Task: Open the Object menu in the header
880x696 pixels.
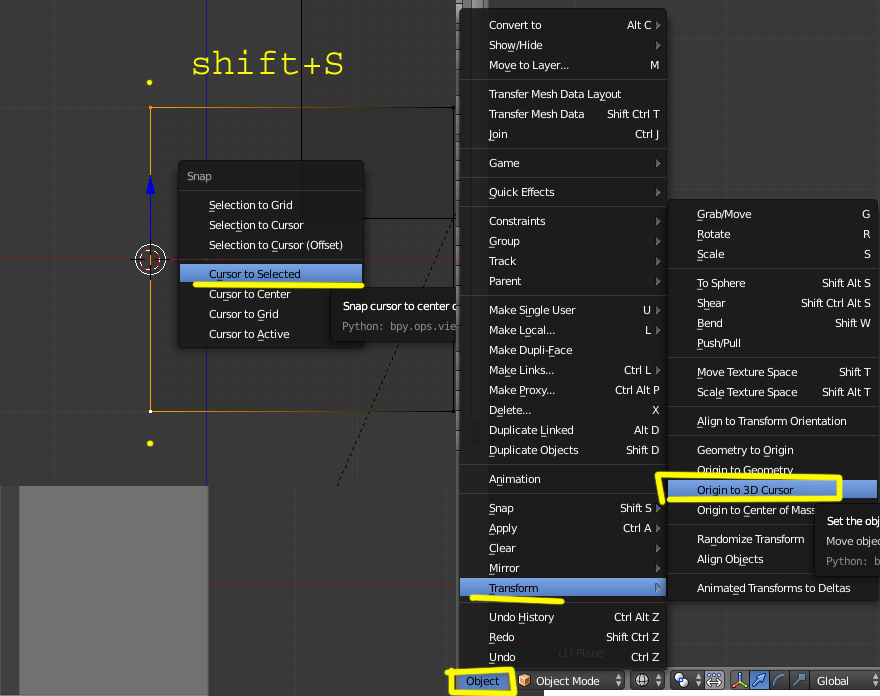Action: coord(482,681)
